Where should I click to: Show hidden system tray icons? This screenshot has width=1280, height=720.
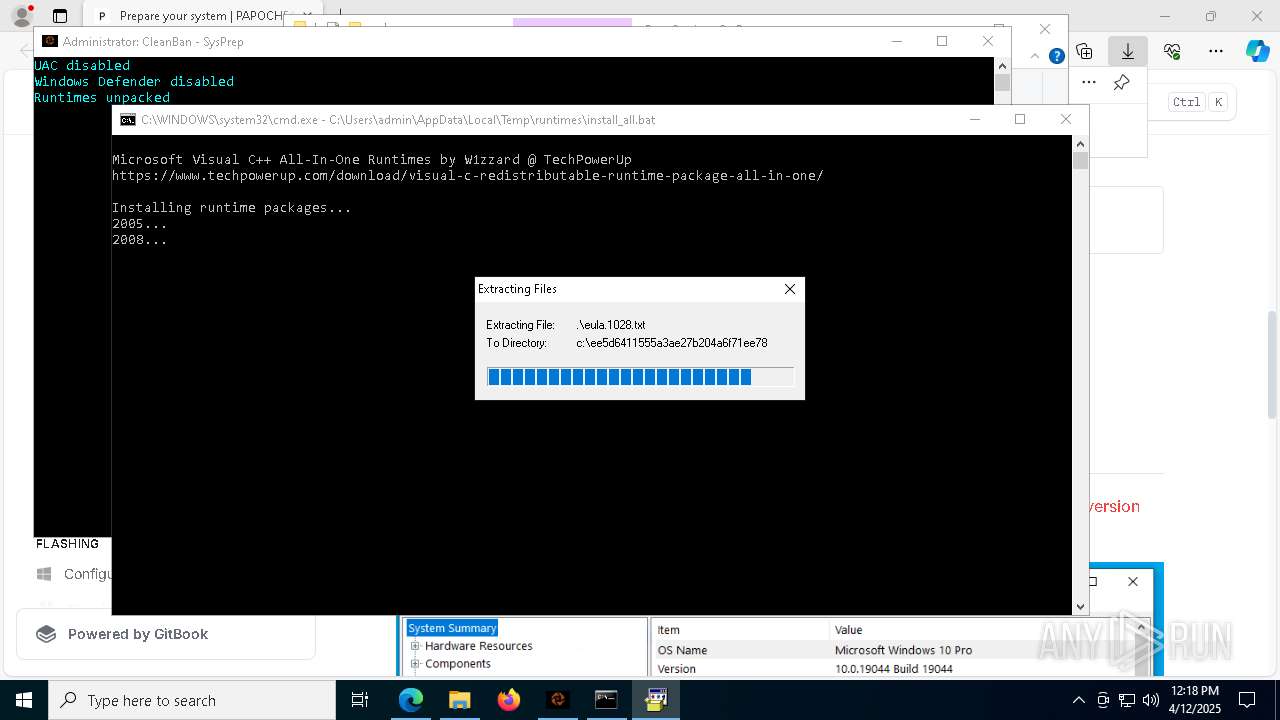(x=1078, y=700)
